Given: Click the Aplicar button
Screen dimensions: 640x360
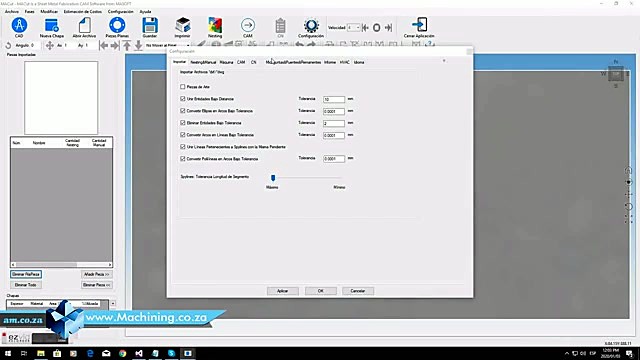Looking at the screenshot, I should coord(282,291).
